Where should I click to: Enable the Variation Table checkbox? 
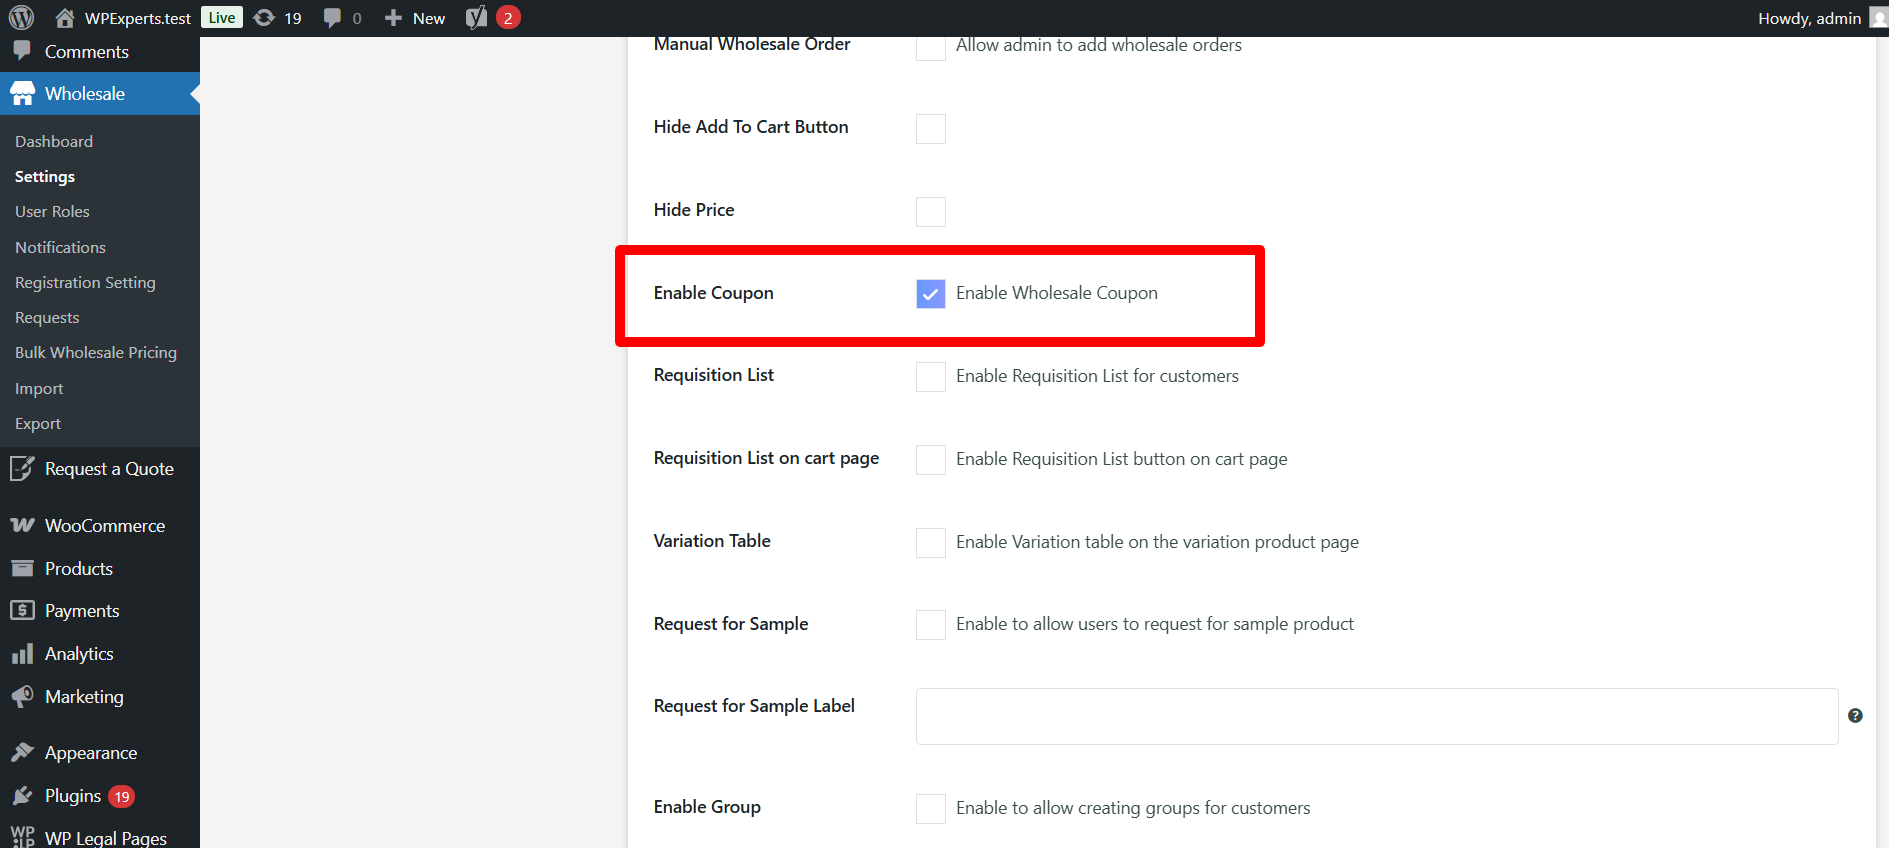click(x=931, y=543)
